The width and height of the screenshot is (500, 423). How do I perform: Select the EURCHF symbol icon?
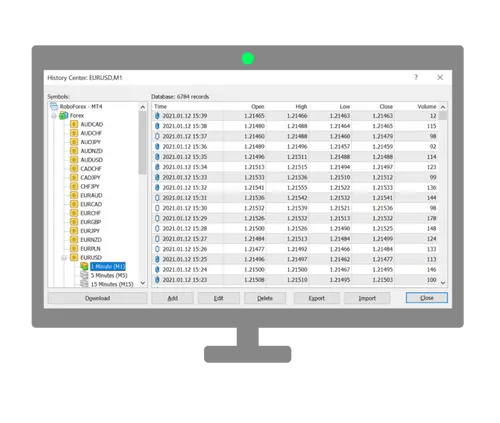tap(74, 213)
